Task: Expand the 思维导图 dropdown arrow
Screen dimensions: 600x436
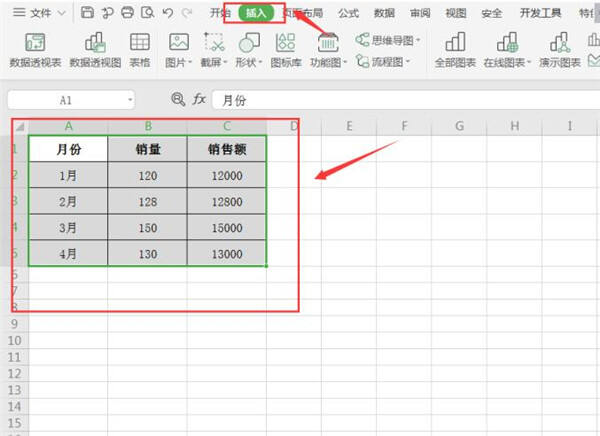Action: pos(418,40)
